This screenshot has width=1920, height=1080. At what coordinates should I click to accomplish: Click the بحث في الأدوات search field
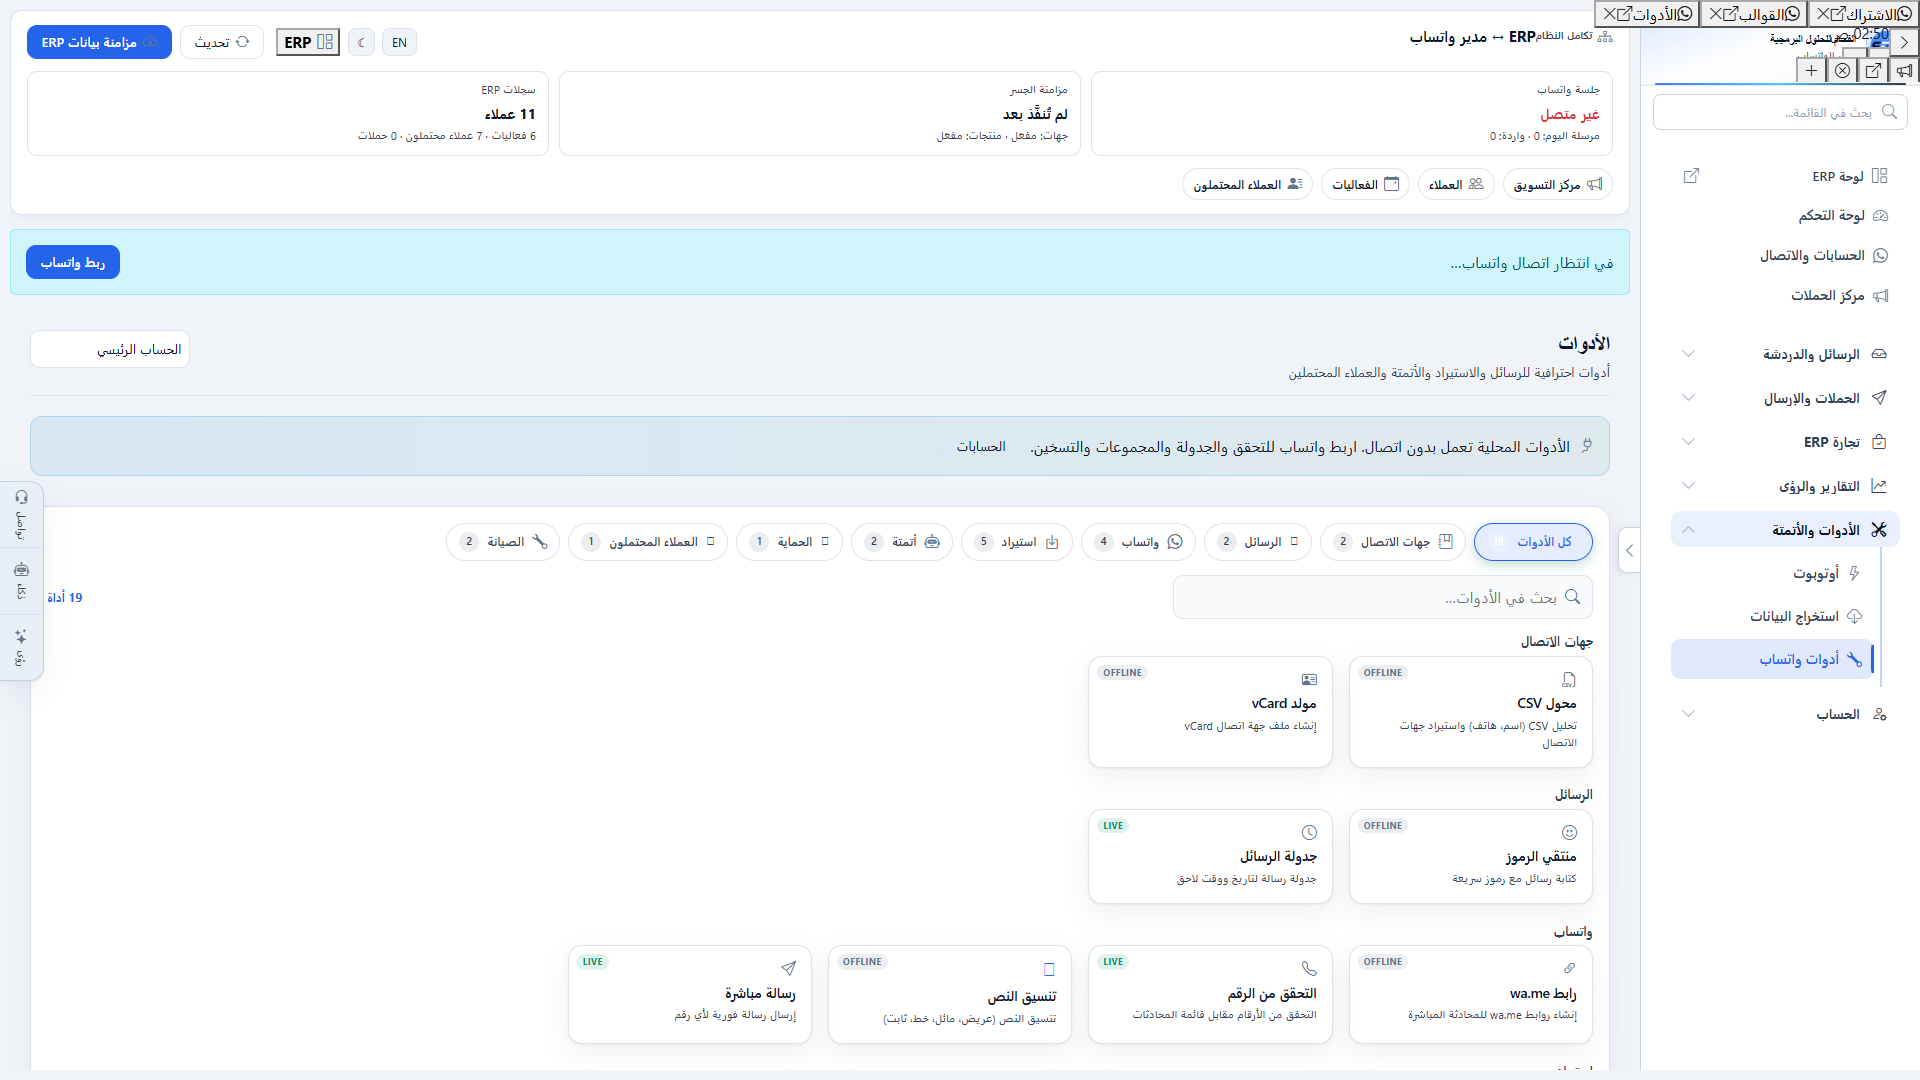(1382, 597)
